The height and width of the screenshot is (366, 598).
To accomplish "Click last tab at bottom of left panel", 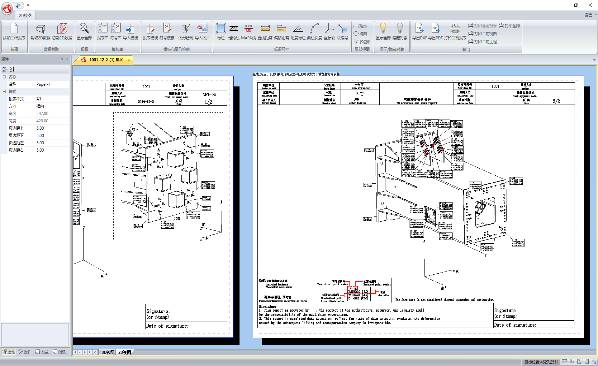I will (60, 352).
